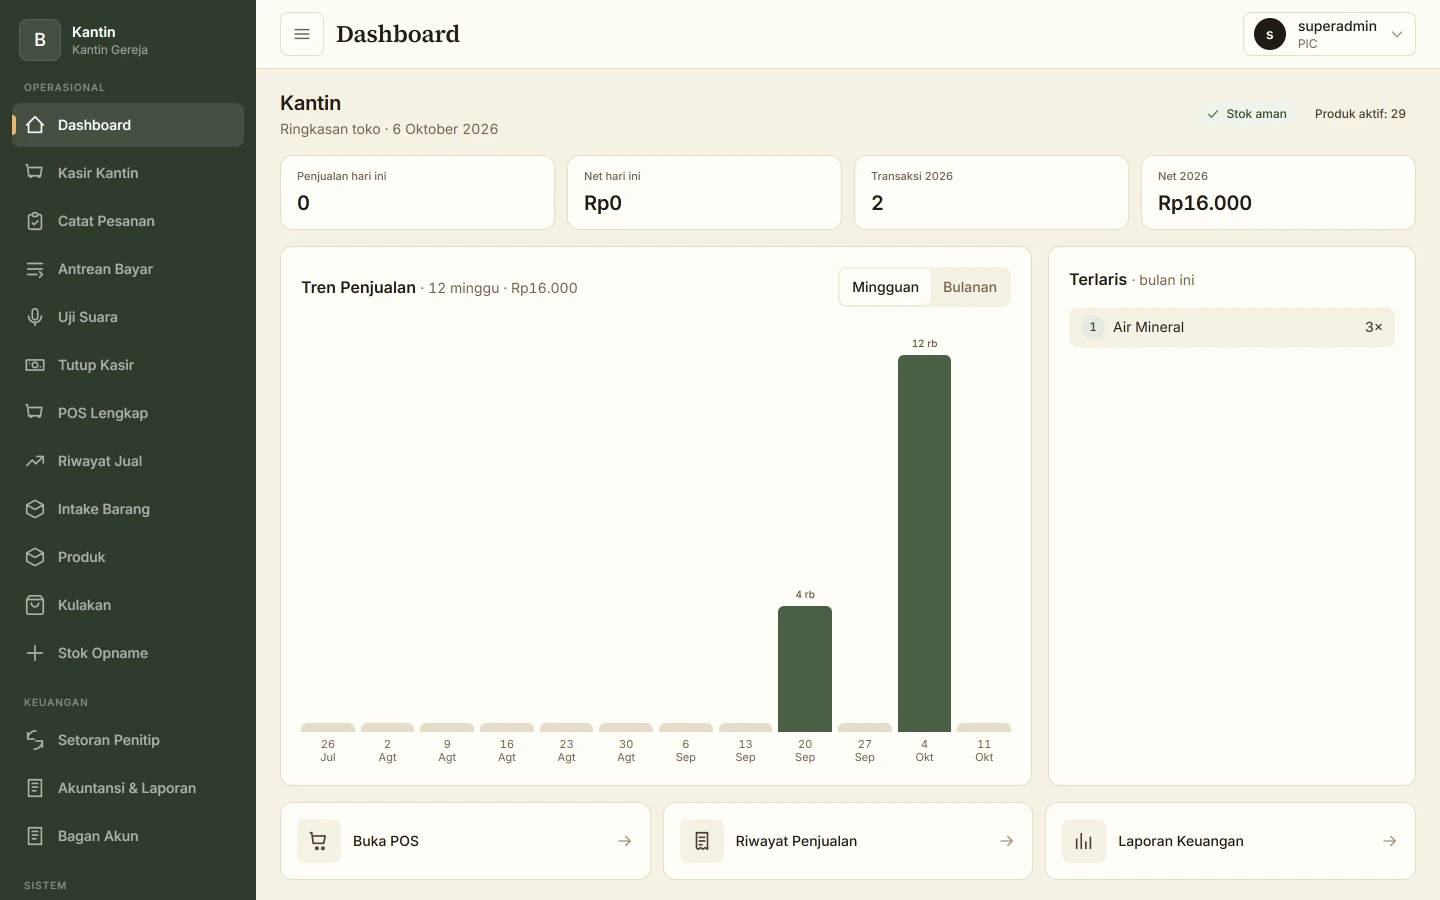
Task: Click the Bagan Akun document icon
Action: pos(35,836)
